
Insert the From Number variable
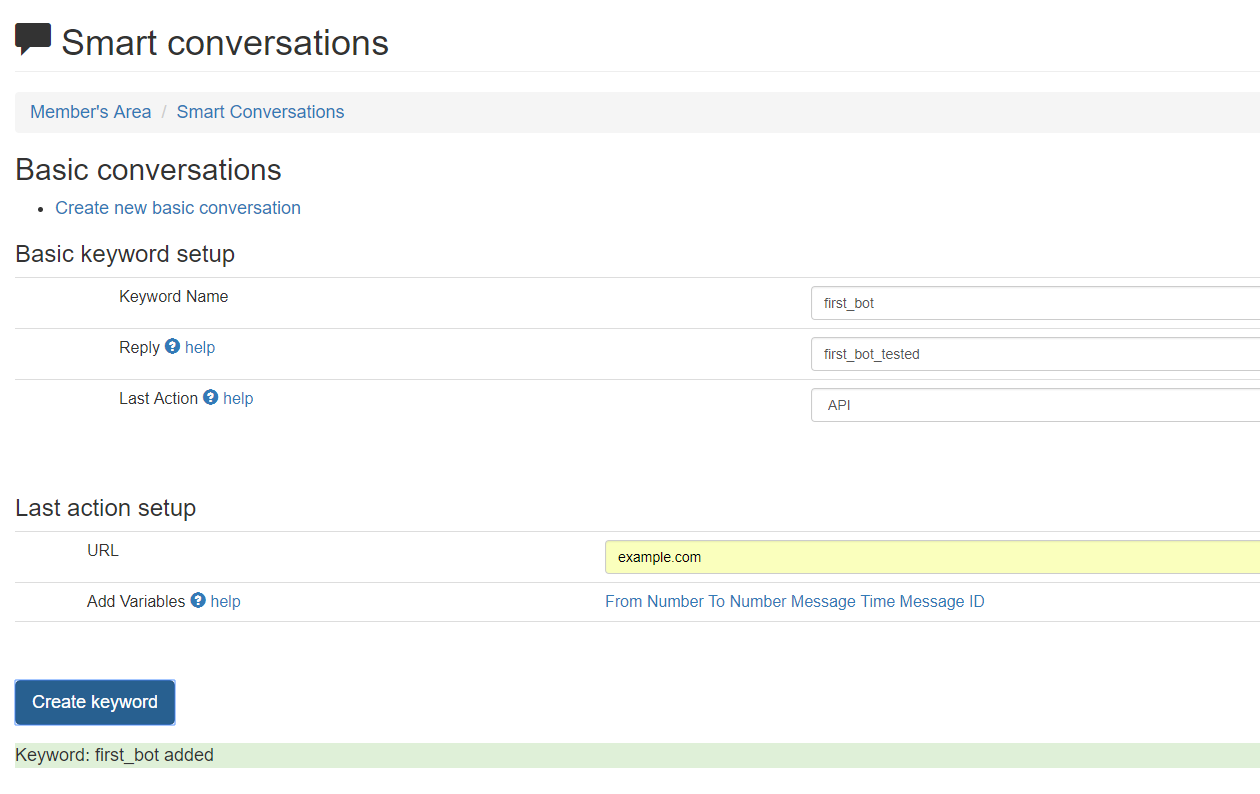coord(655,601)
